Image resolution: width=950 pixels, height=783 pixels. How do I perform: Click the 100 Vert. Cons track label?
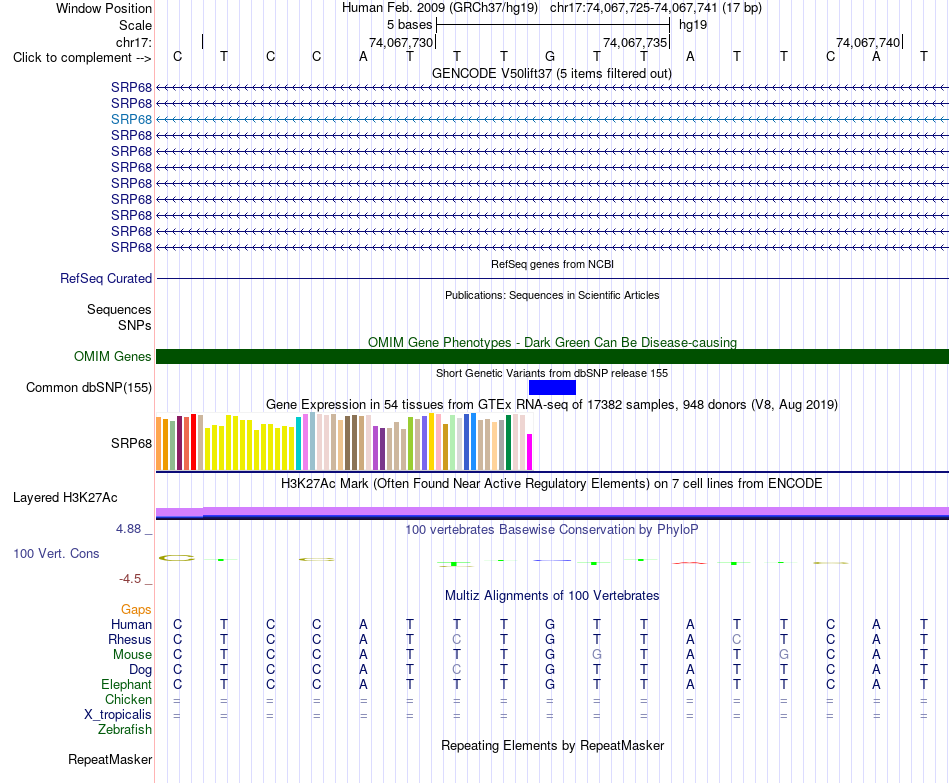pyautogui.click(x=56, y=553)
